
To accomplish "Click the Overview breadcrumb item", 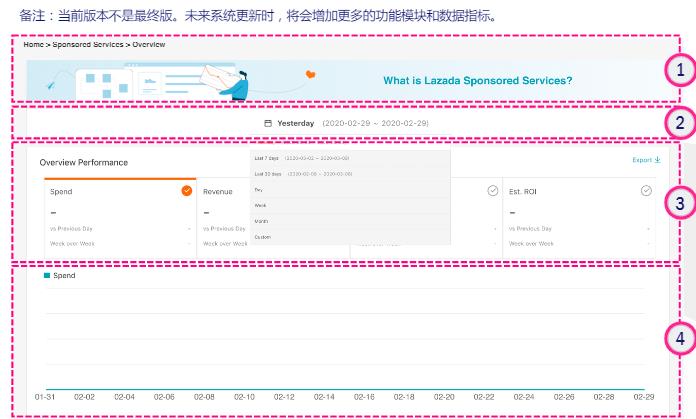I will [x=149, y=44].
